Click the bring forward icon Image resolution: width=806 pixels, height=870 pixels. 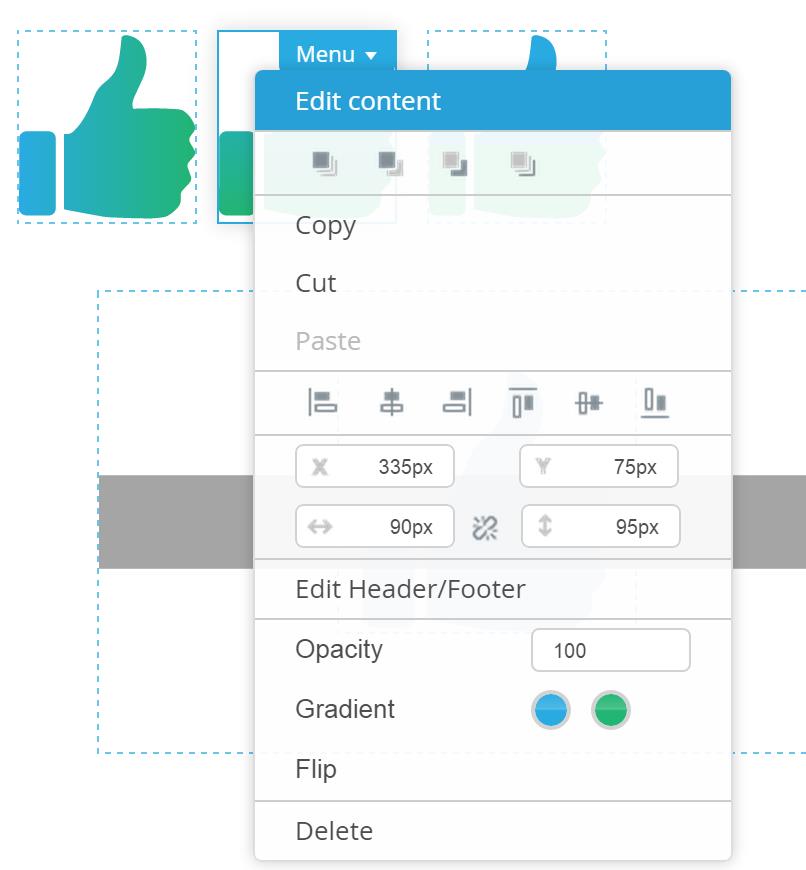pyautogui.click(x=390, y=163)
